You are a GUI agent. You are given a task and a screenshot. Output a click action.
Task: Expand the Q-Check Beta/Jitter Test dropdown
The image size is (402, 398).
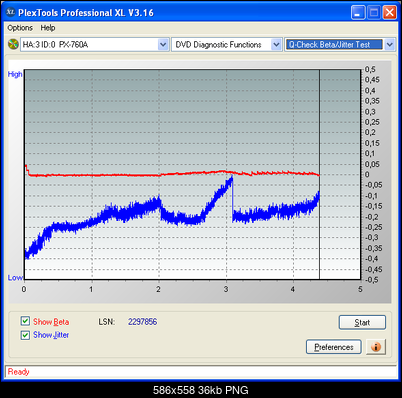pyautogui.click(x=390, y=44)
